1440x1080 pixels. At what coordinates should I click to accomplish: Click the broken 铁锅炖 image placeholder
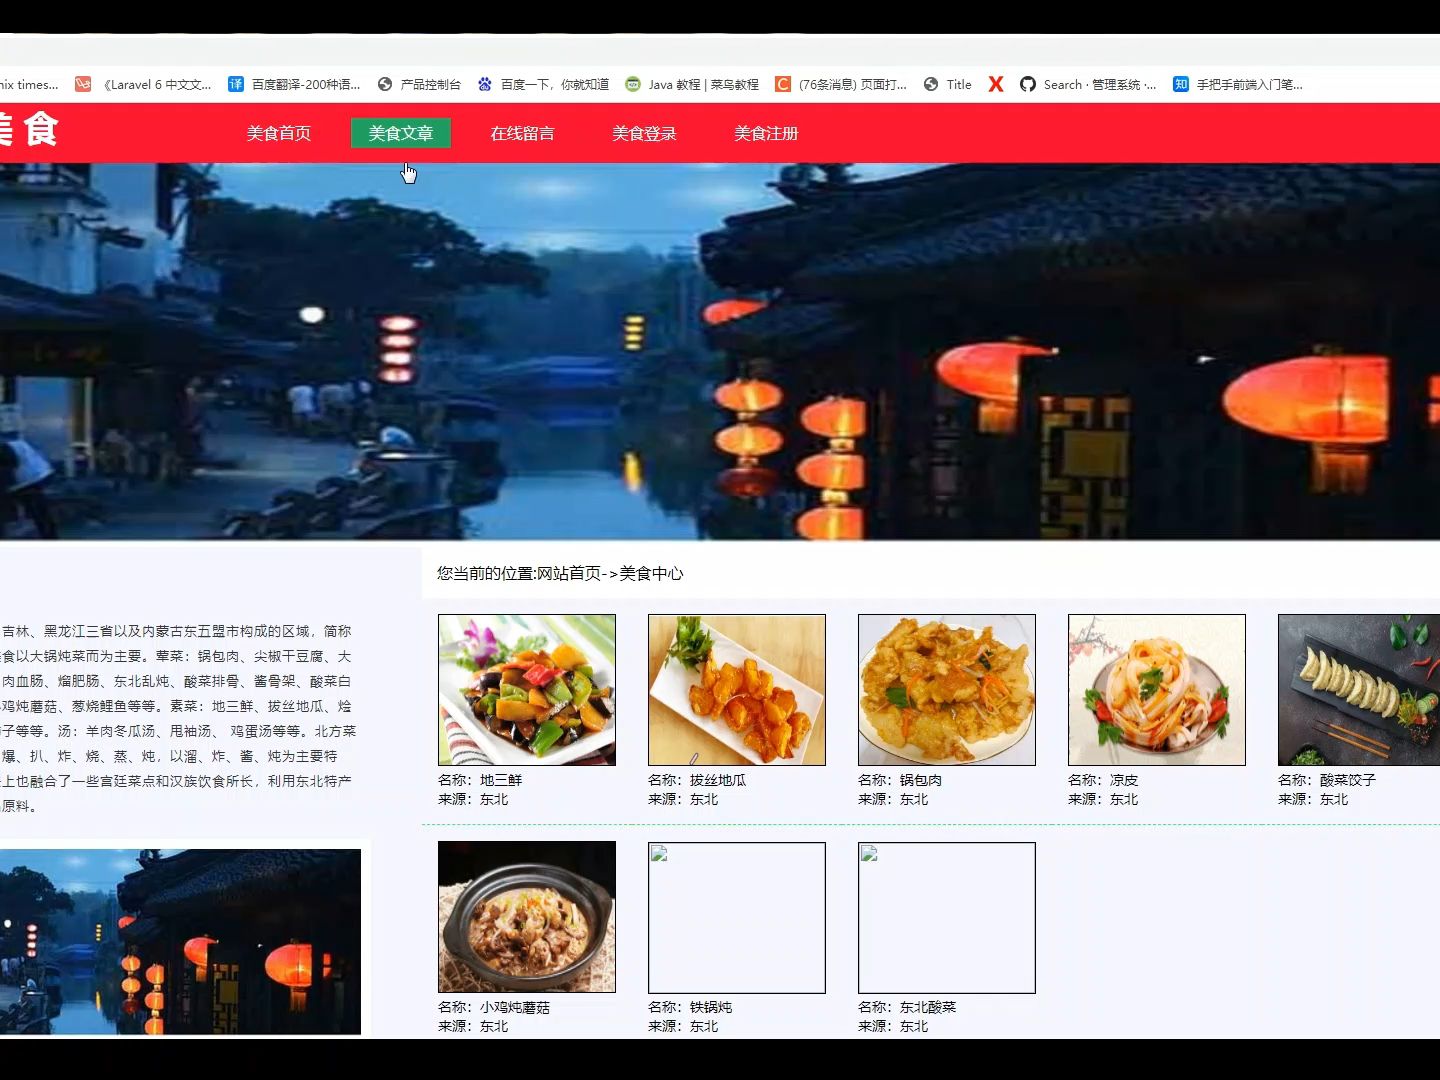[x=736, y=917]
